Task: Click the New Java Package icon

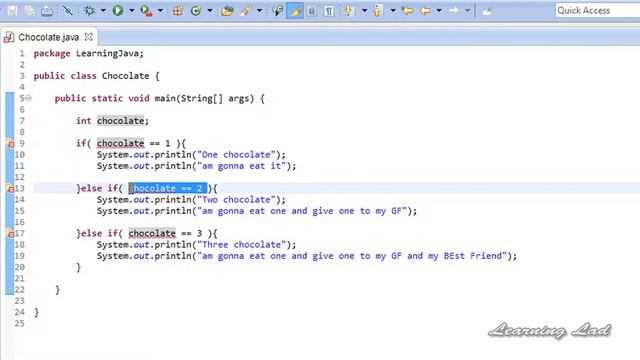Action: [x=178, y=11]
